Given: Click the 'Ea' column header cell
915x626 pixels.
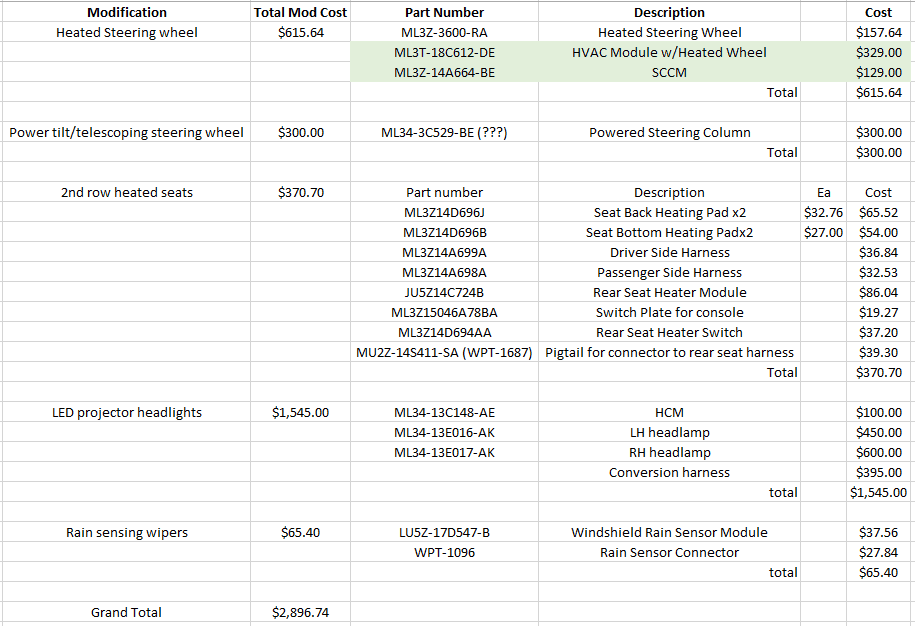Looking at the screenshot, I should pyautogui.click(x=823, y=193).
